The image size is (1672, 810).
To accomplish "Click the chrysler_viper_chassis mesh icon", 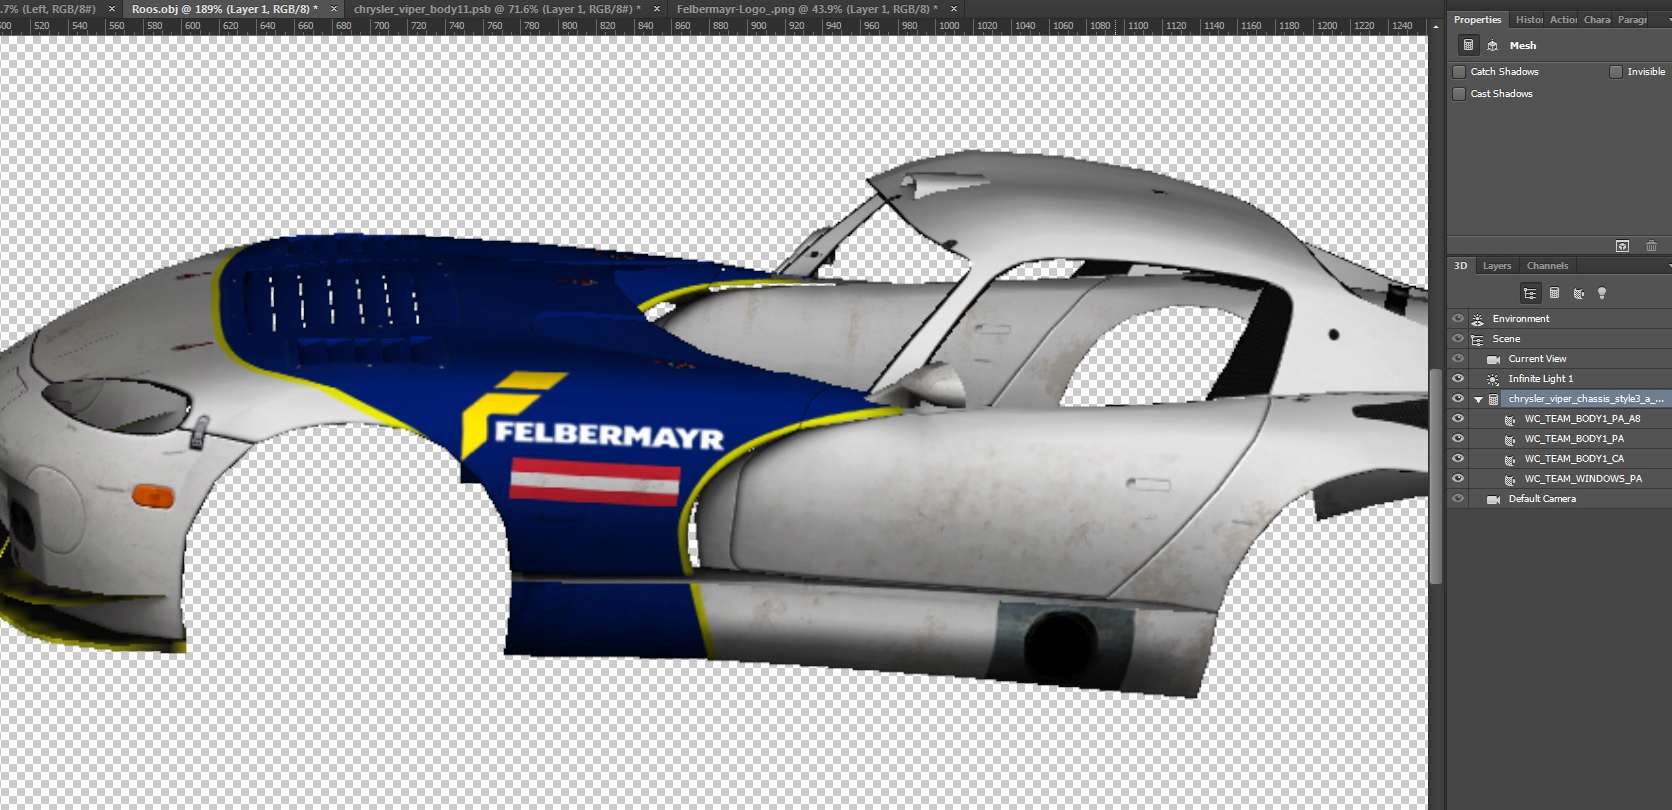I will (x=1494, y=399).
